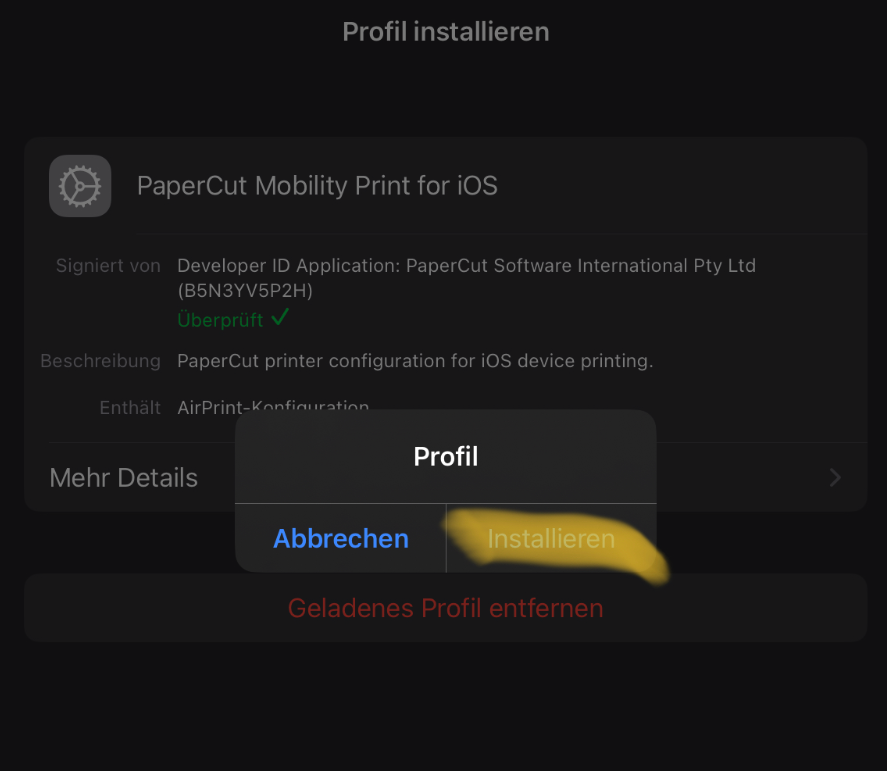The width and height of the screenshot is (887, 771).
Task: Click the green Überprüft status text
Action: pyautogui.click(x=220, y=320)
